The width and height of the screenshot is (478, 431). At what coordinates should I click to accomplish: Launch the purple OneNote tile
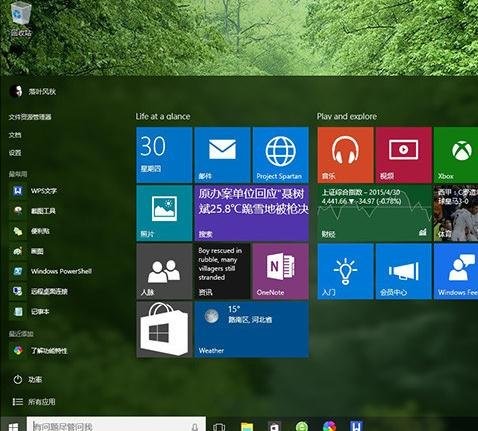coord(280,271)
